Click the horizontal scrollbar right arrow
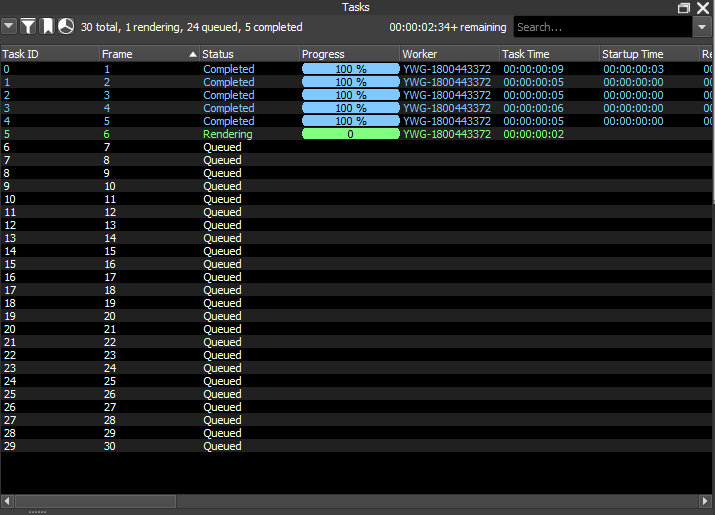 [x=706, y=500]
